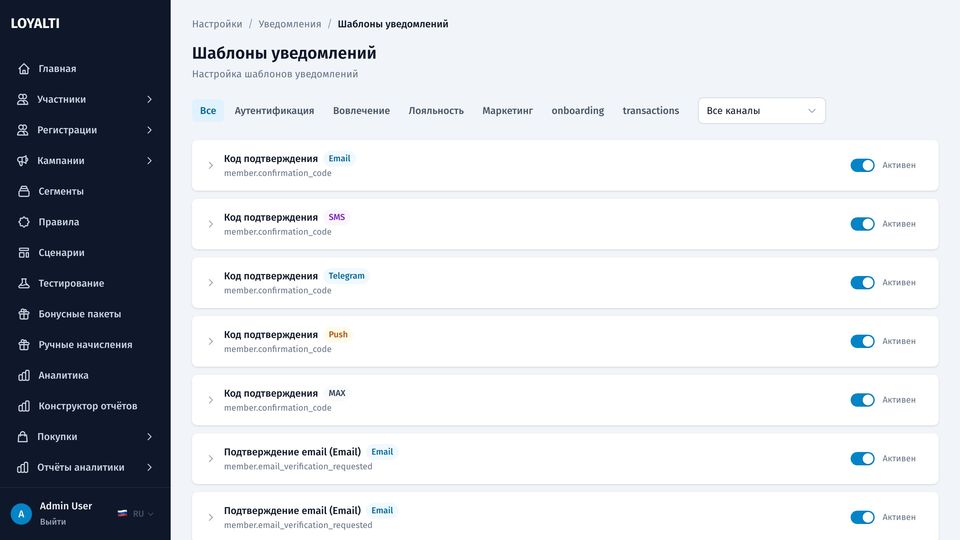Click the Ручные начисления gift icon

(x=24, y=345)
